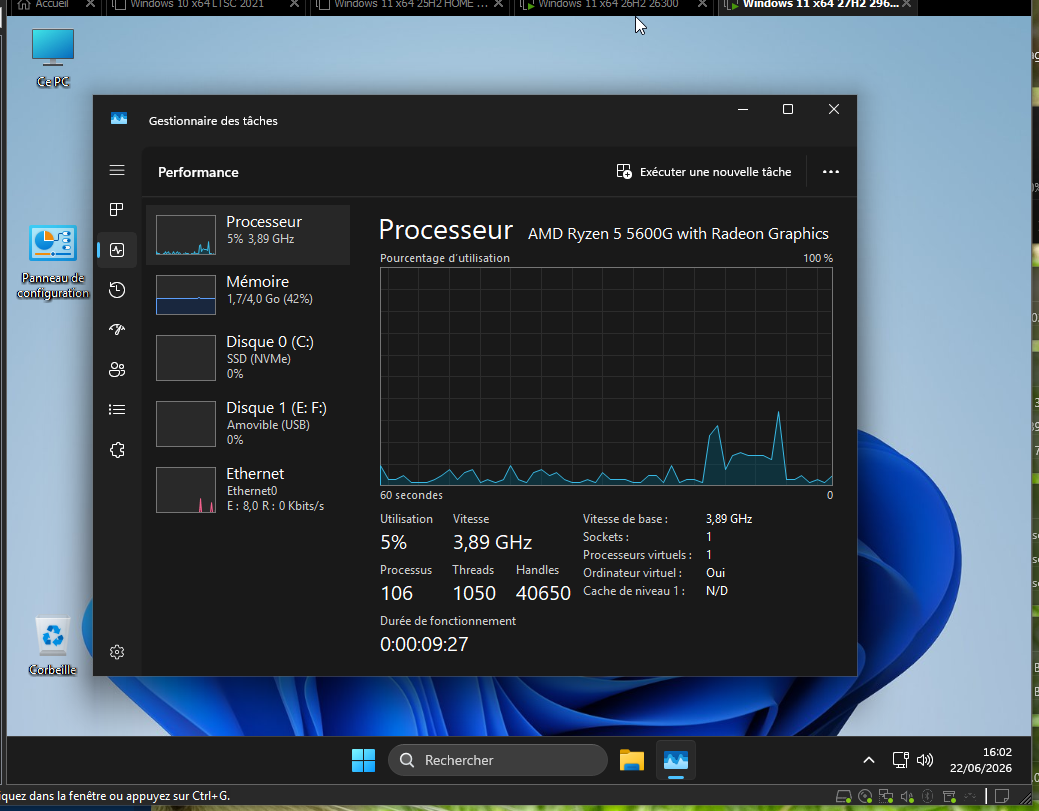Click the Handles count 40650
1039x811 pixels.
point(543,593)
